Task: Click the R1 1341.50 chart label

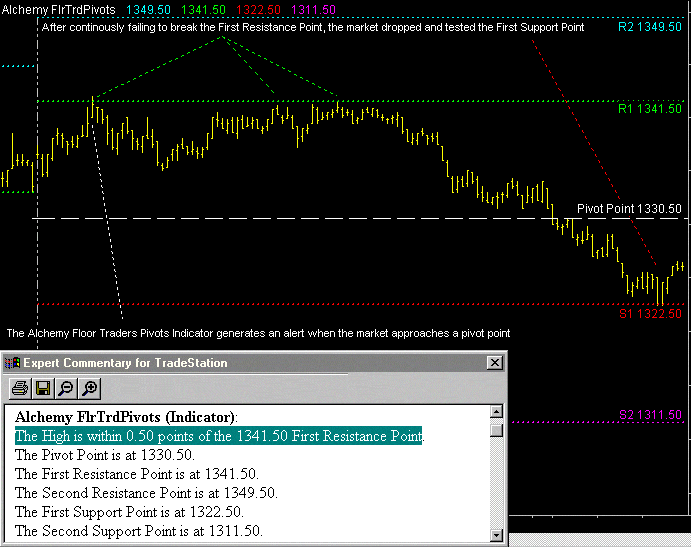Action: (650, 108)
